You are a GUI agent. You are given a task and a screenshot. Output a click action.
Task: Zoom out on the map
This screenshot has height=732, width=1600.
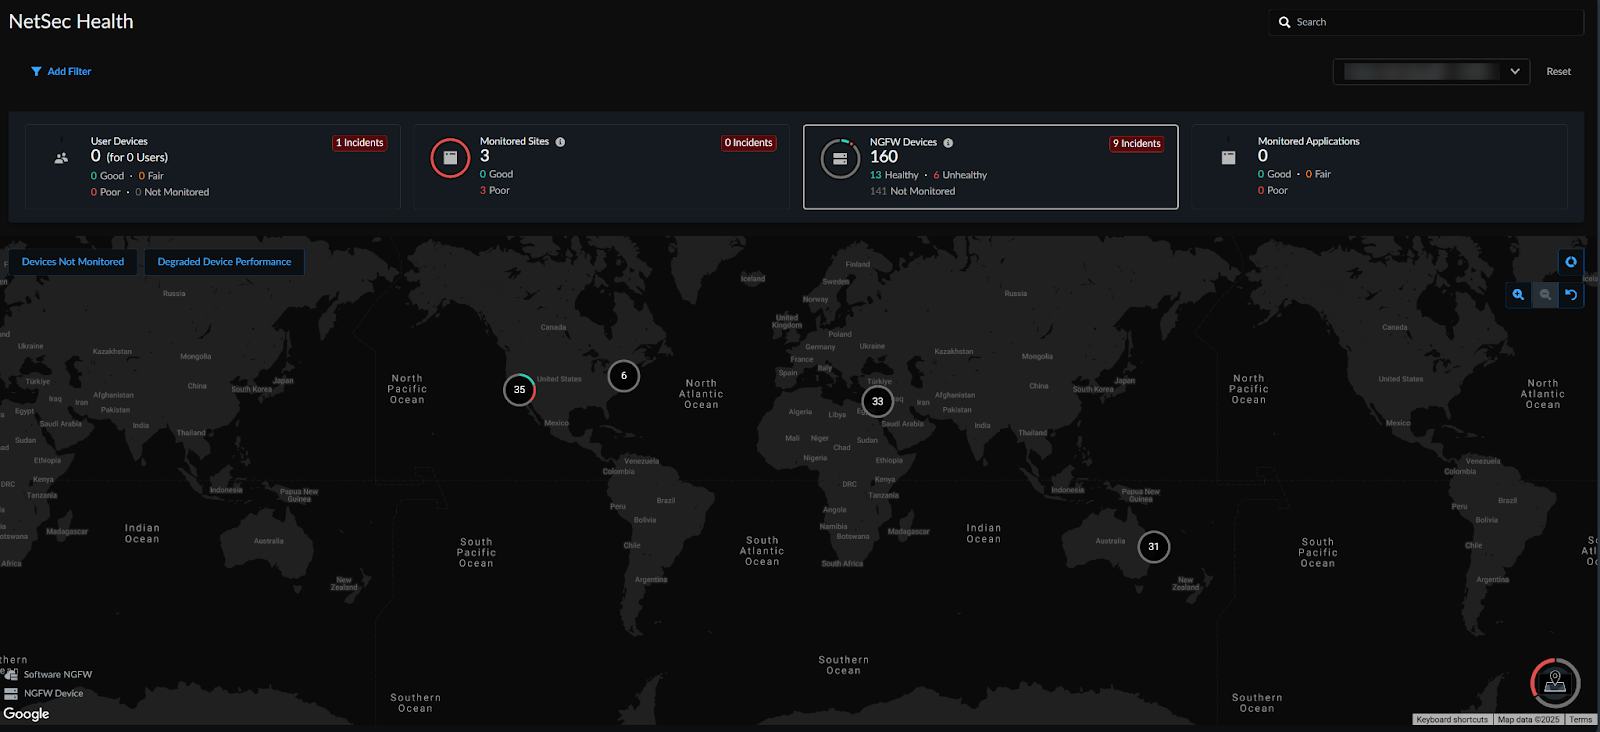click(x=1545, y=295)
